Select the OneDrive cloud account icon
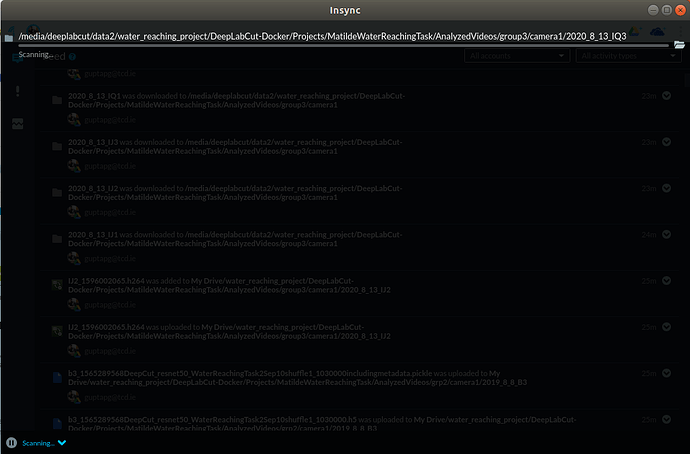Image resolution: width=690 pixels, height=454 pixels. [657, 32]
